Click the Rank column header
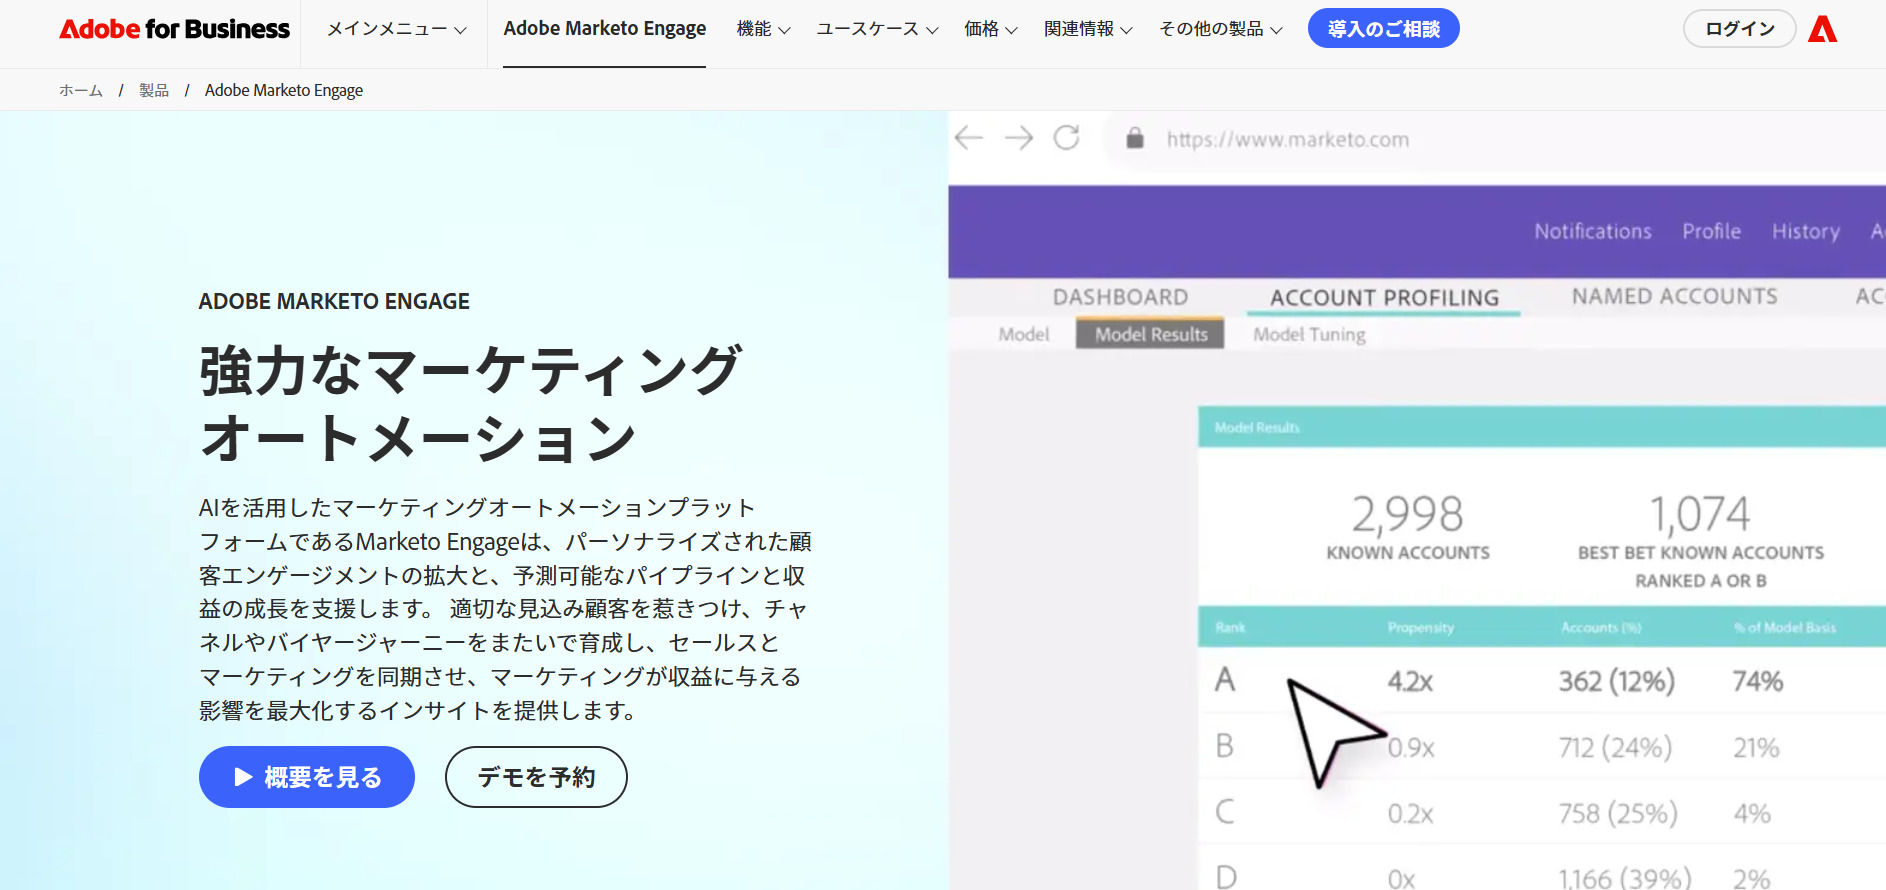Image resolution: width=1886 pixels, height=890 pixels. pyautogui.click(x=1230, y=627)
